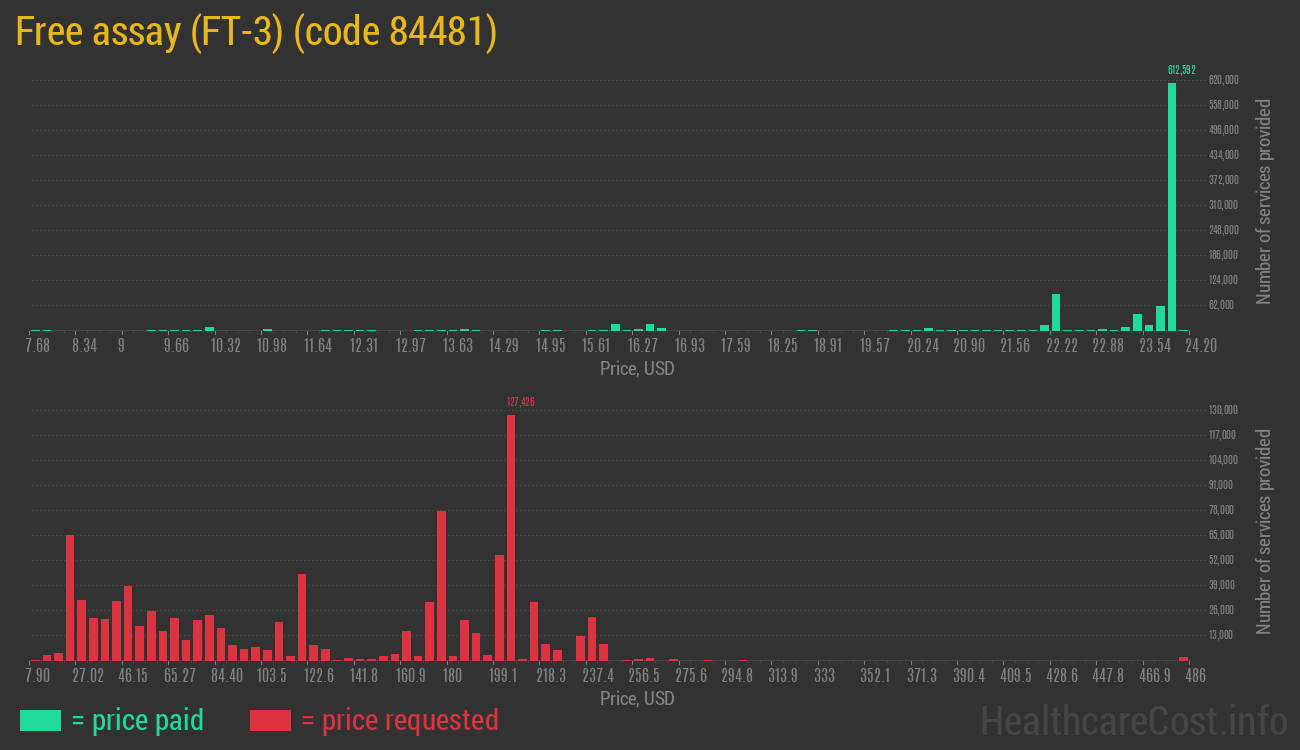This screenshot has height=750, width=1300.
Task: Click the 620,000 y-axis tick label
Action: 1224,80
